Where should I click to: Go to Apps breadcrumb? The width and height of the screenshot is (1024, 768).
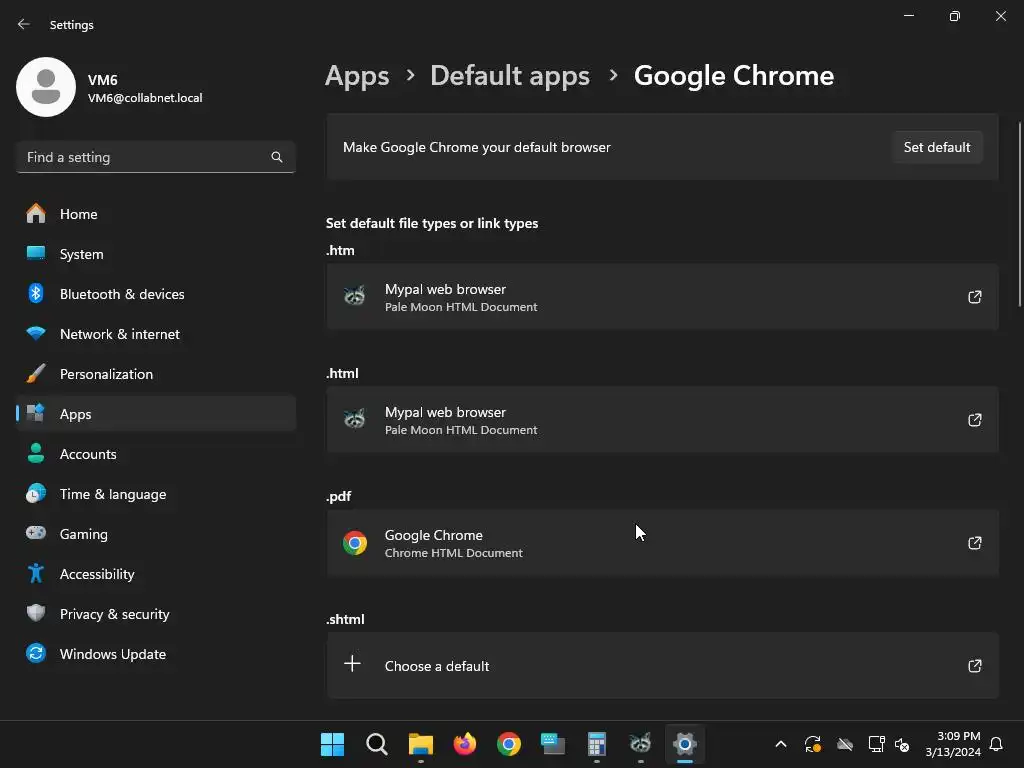point(357,76)
